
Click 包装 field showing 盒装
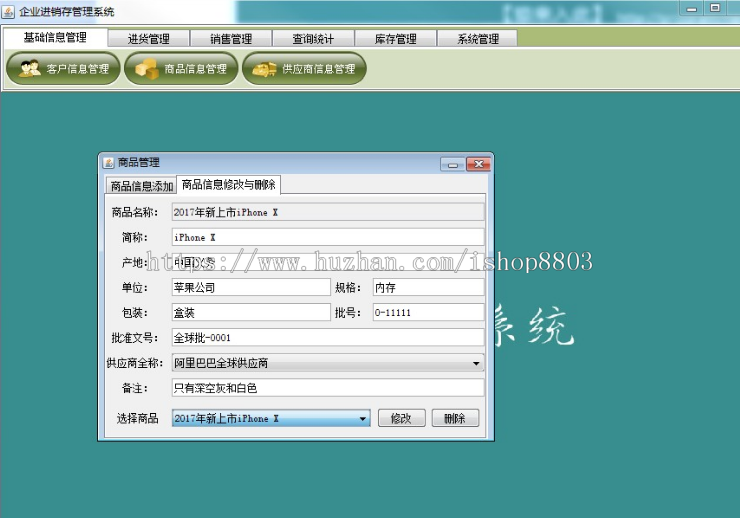click(251, 312)
